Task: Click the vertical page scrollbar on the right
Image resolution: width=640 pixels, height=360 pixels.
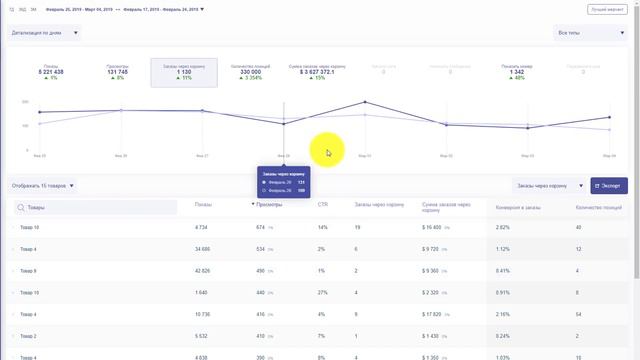Action: [x=636, y=143]
